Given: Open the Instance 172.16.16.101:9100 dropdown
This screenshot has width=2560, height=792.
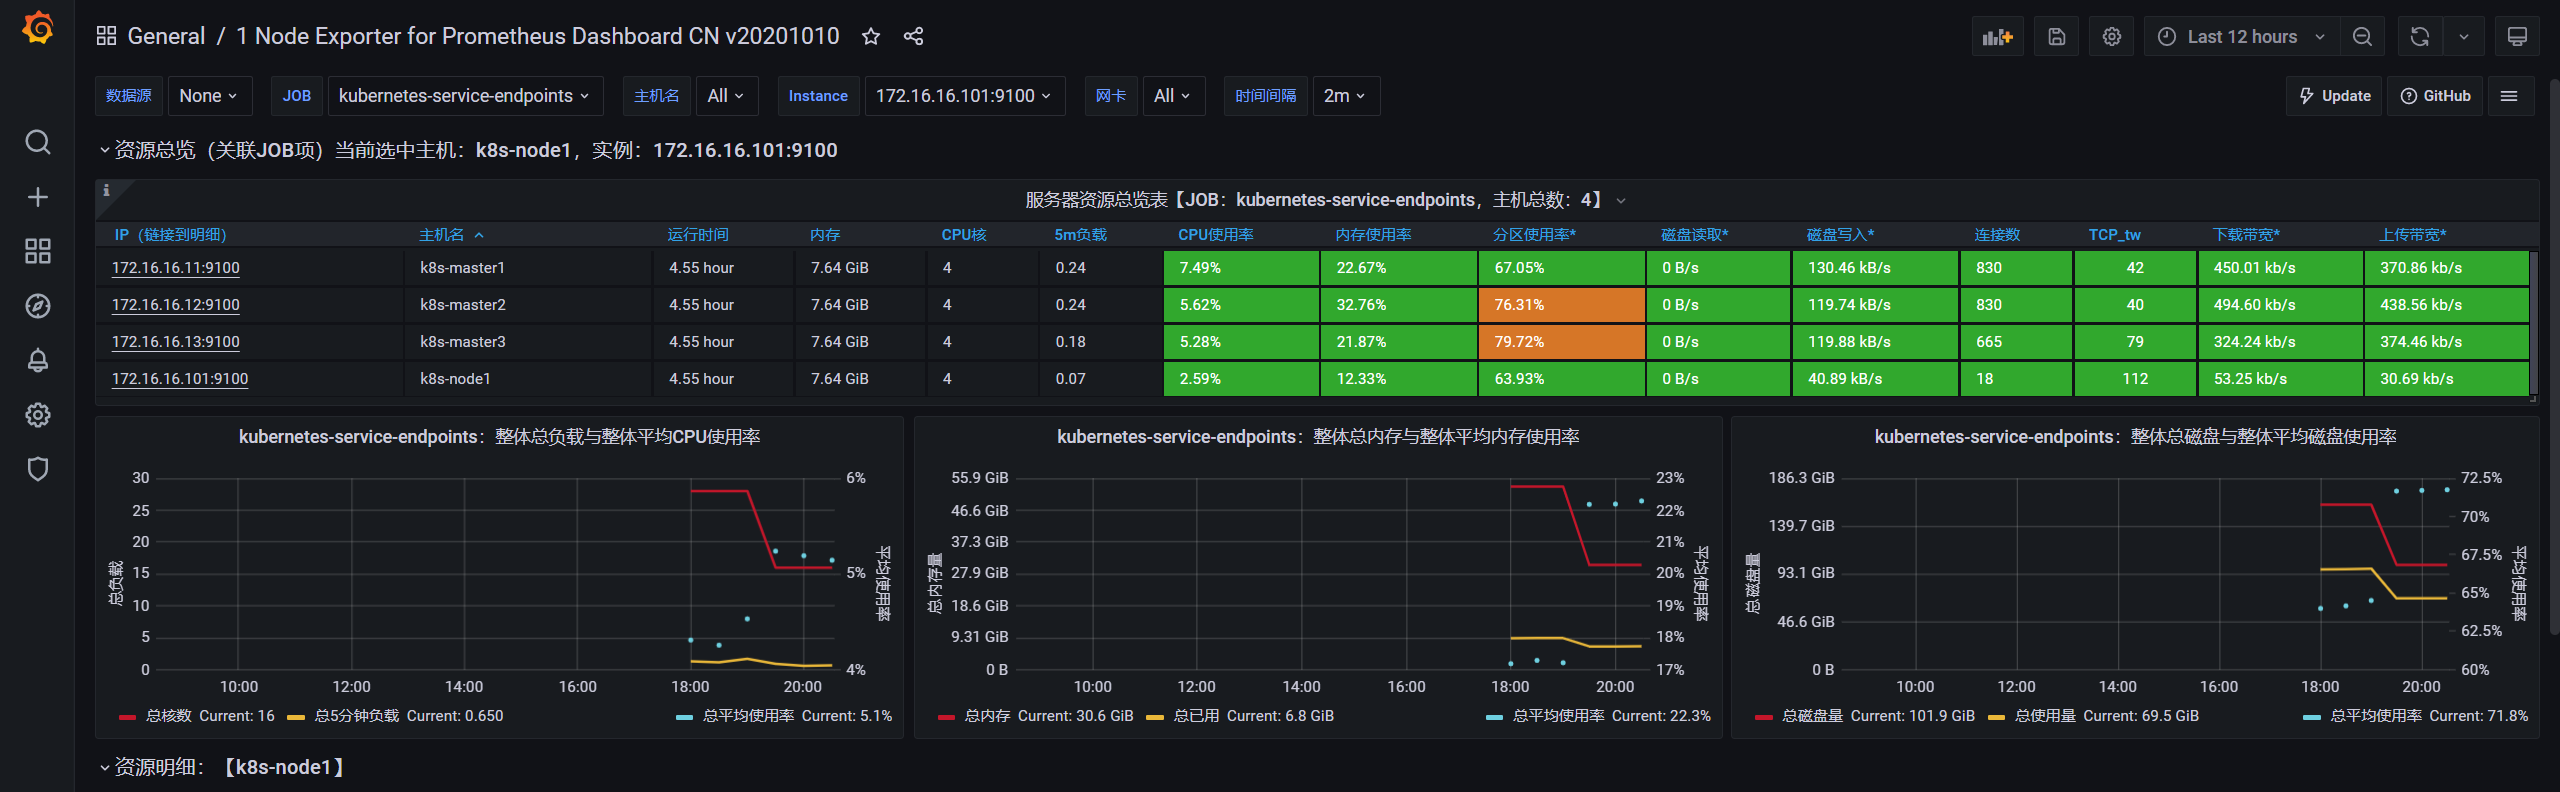Looking at the screenshot, I should 964,96.
